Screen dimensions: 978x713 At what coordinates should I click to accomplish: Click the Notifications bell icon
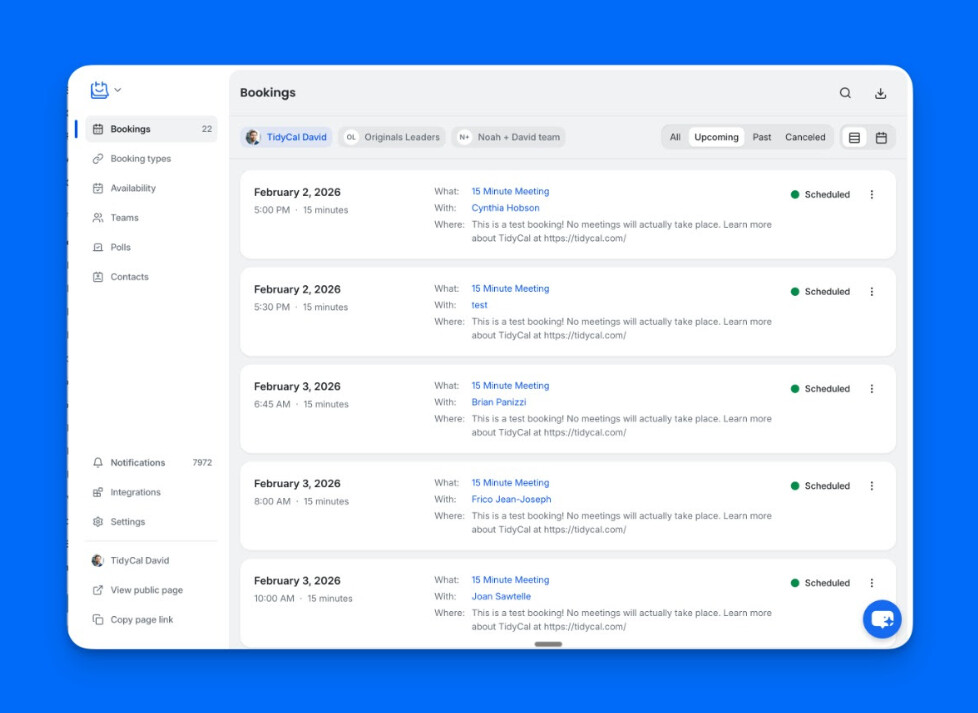click(98, 462)
